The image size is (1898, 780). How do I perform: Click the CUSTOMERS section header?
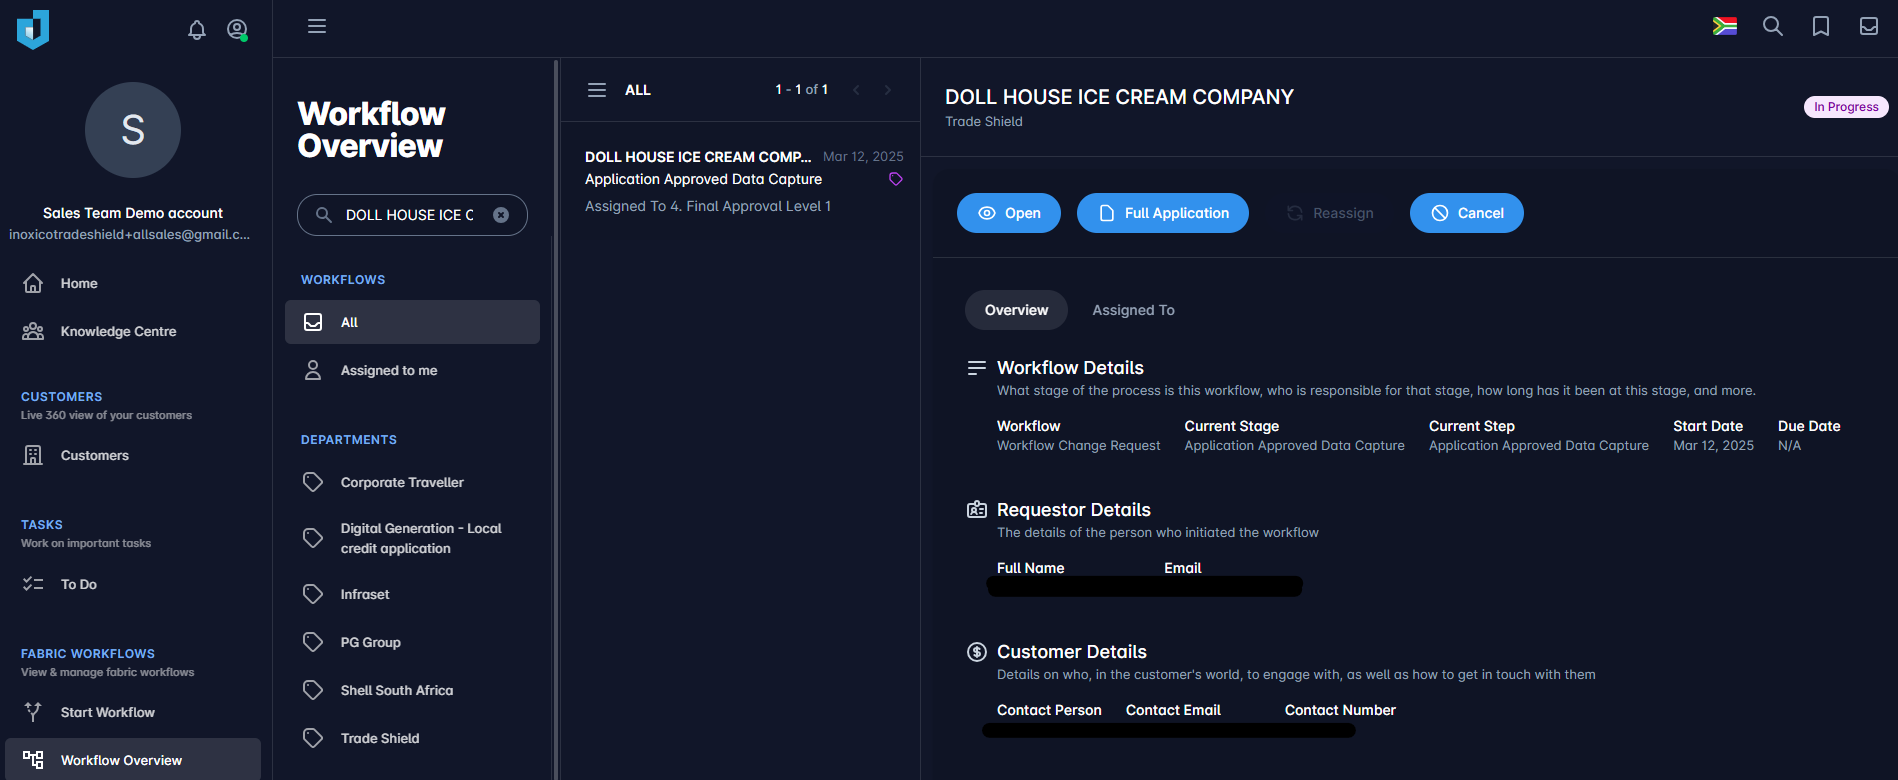coord(62,397)
